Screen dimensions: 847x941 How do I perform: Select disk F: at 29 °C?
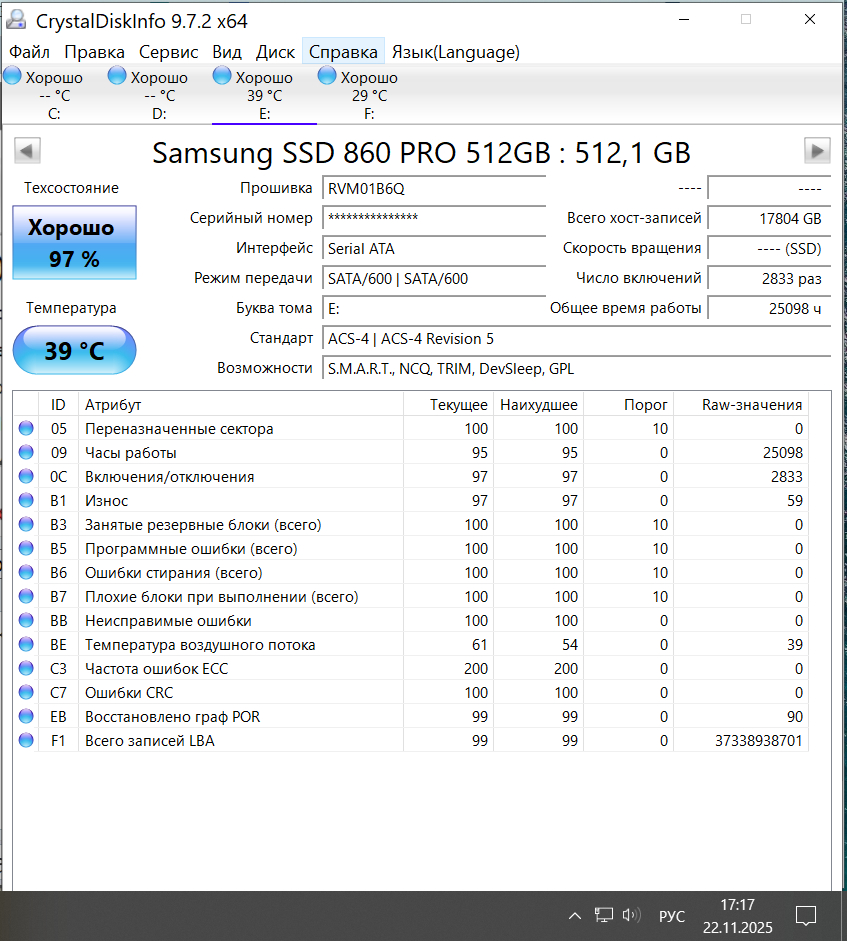369,94
